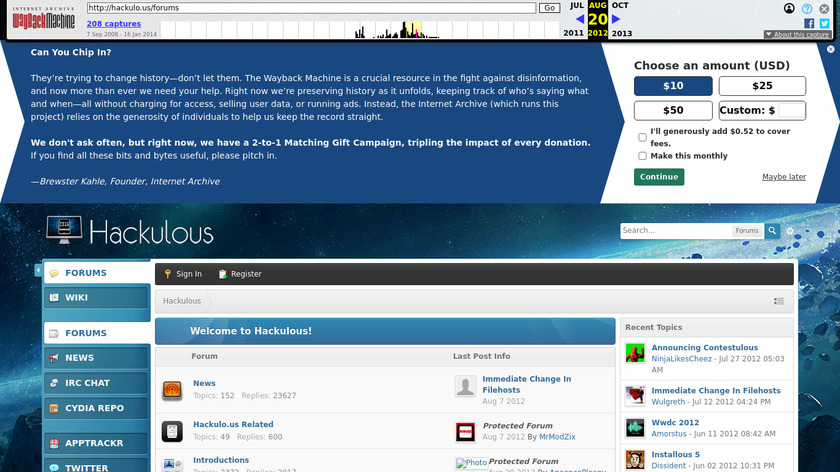The image size is (840, 472).
Task: Open Dissident avatar in Recent Topics
Action: tap(635, 460)
